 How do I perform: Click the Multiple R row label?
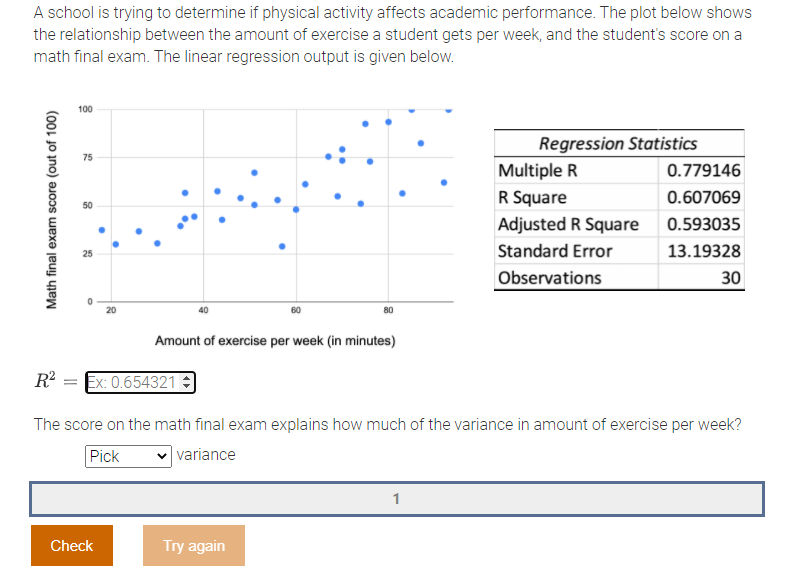537,170
